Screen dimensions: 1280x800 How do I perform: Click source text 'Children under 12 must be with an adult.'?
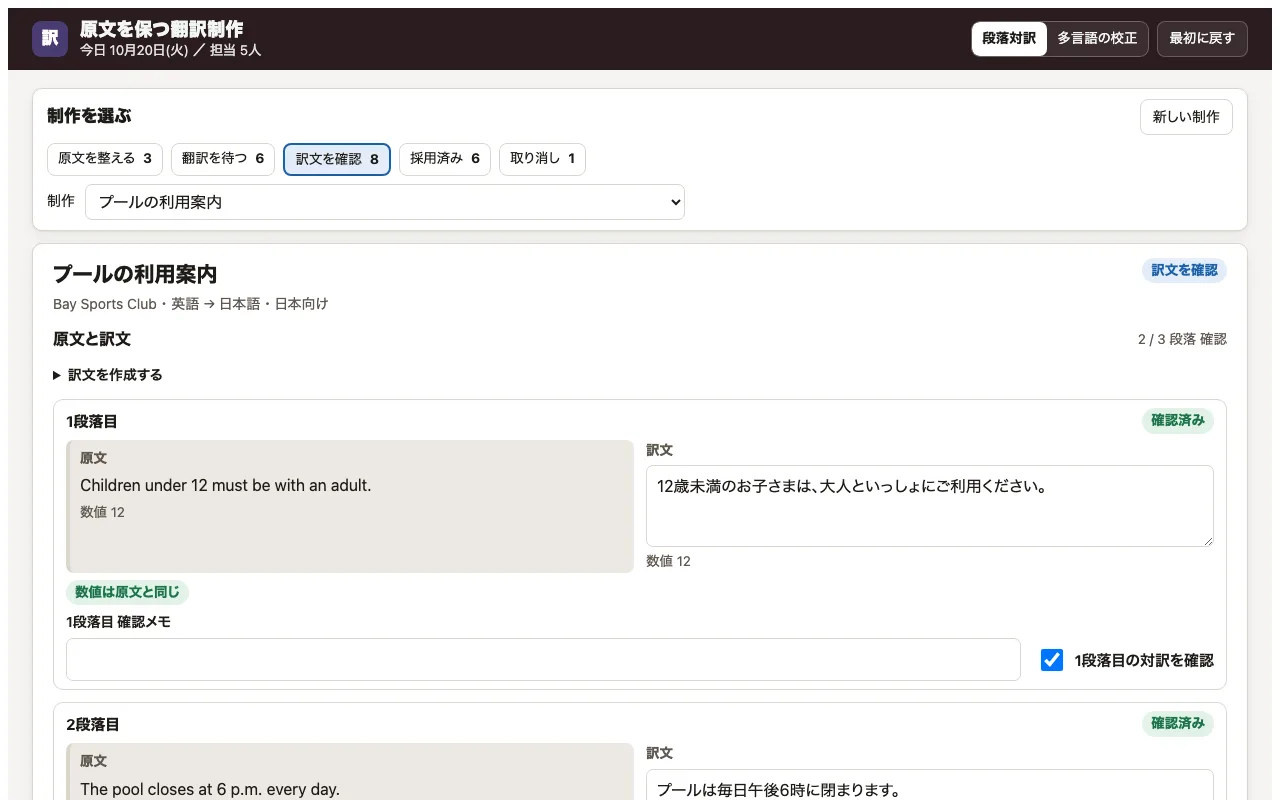(226, 486)
